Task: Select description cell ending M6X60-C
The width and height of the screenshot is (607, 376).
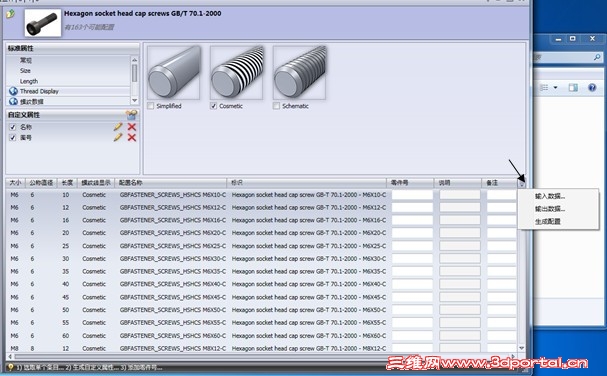Action: (309, 335)
